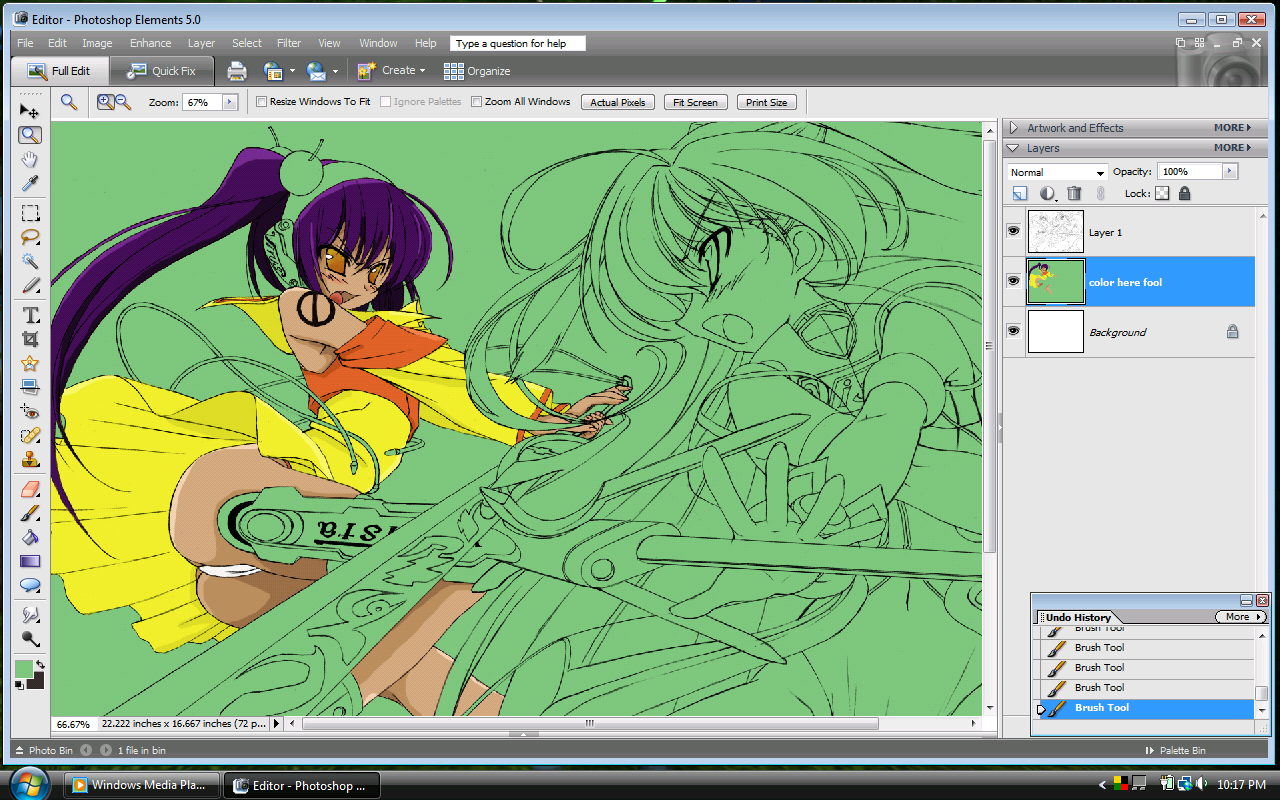Click the Print icon in shortcuts bar
The image size is (1280, 800).
coord(237,71)
